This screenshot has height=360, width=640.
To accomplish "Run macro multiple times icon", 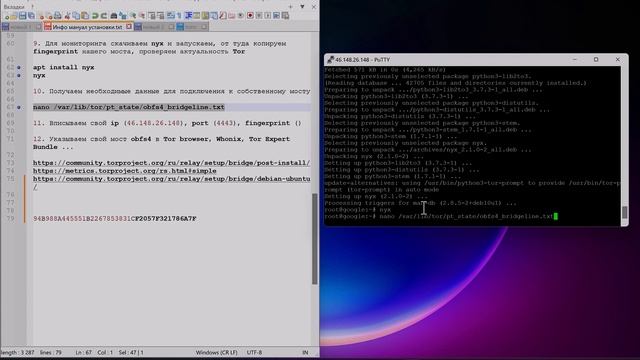I will click(x=276, y=16).
